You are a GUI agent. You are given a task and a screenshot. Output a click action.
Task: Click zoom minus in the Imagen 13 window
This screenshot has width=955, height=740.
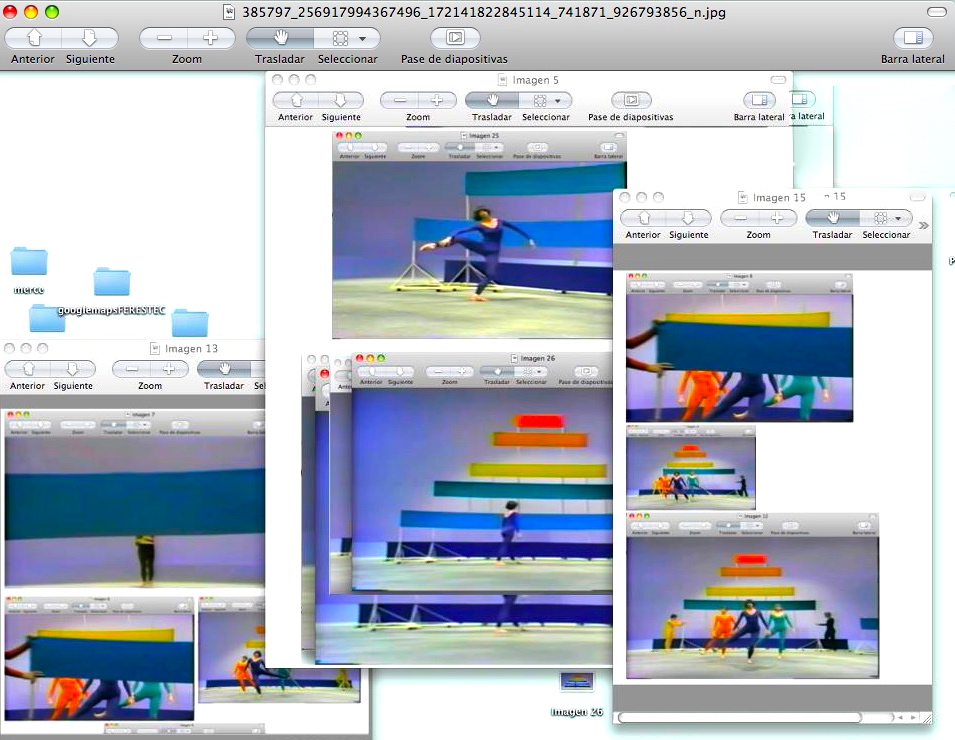[132, 368]
